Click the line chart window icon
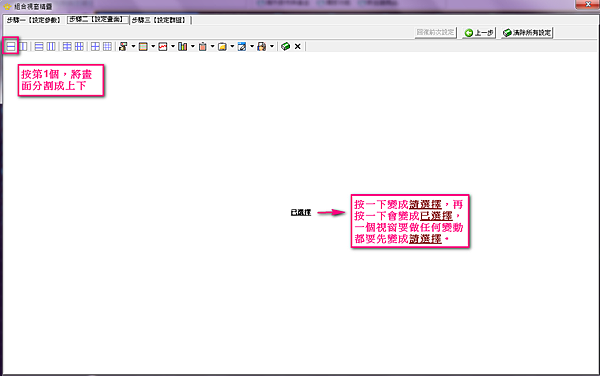Viewport: 600px width, 376px height. pos(163,47)
